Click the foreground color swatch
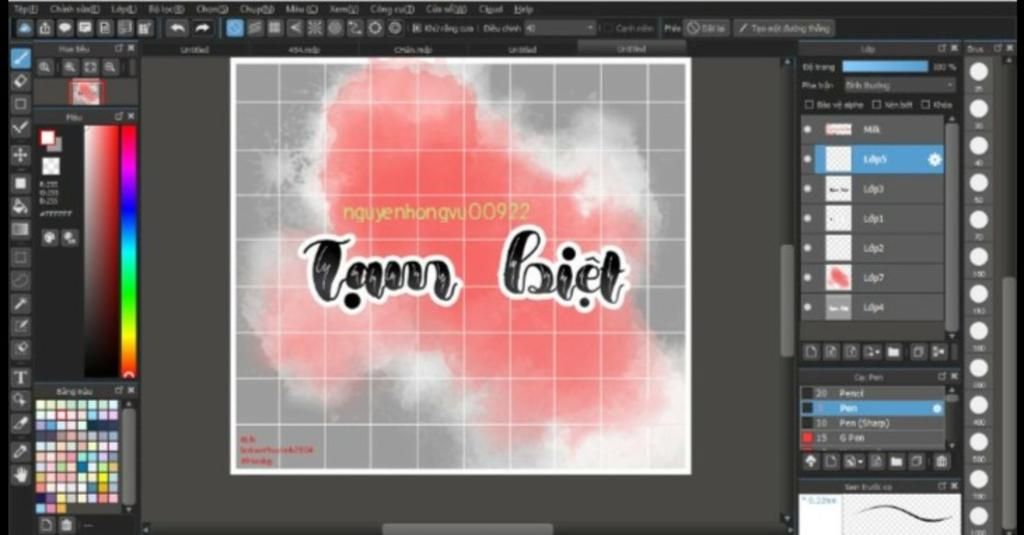 tap(47, 137)
